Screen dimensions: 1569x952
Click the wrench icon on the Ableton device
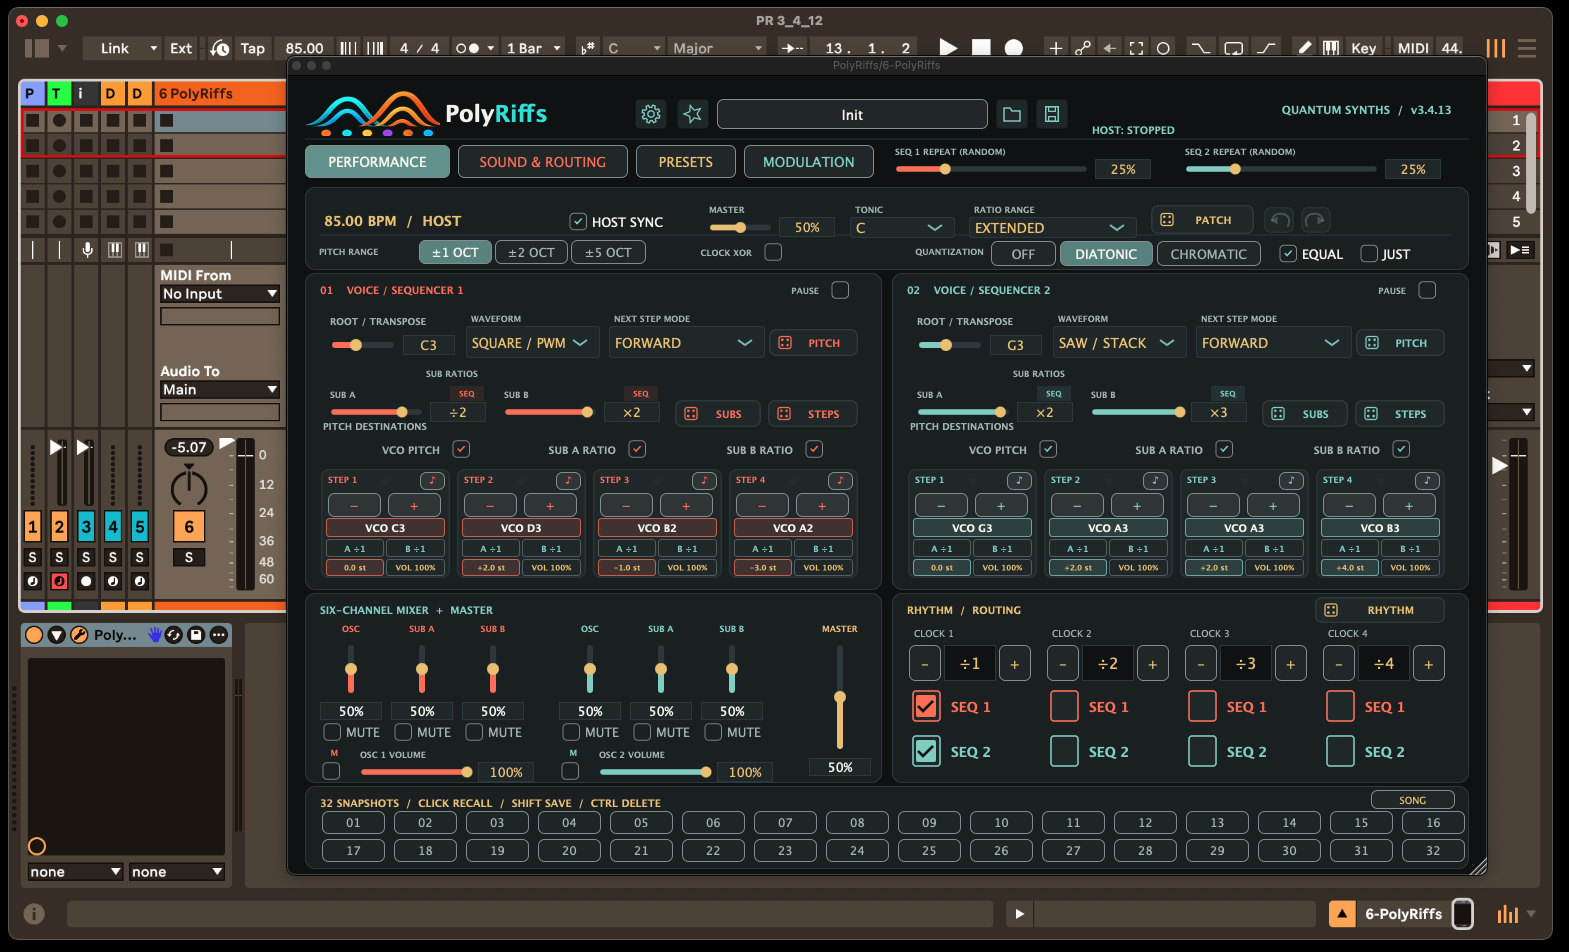pos(78,635)
